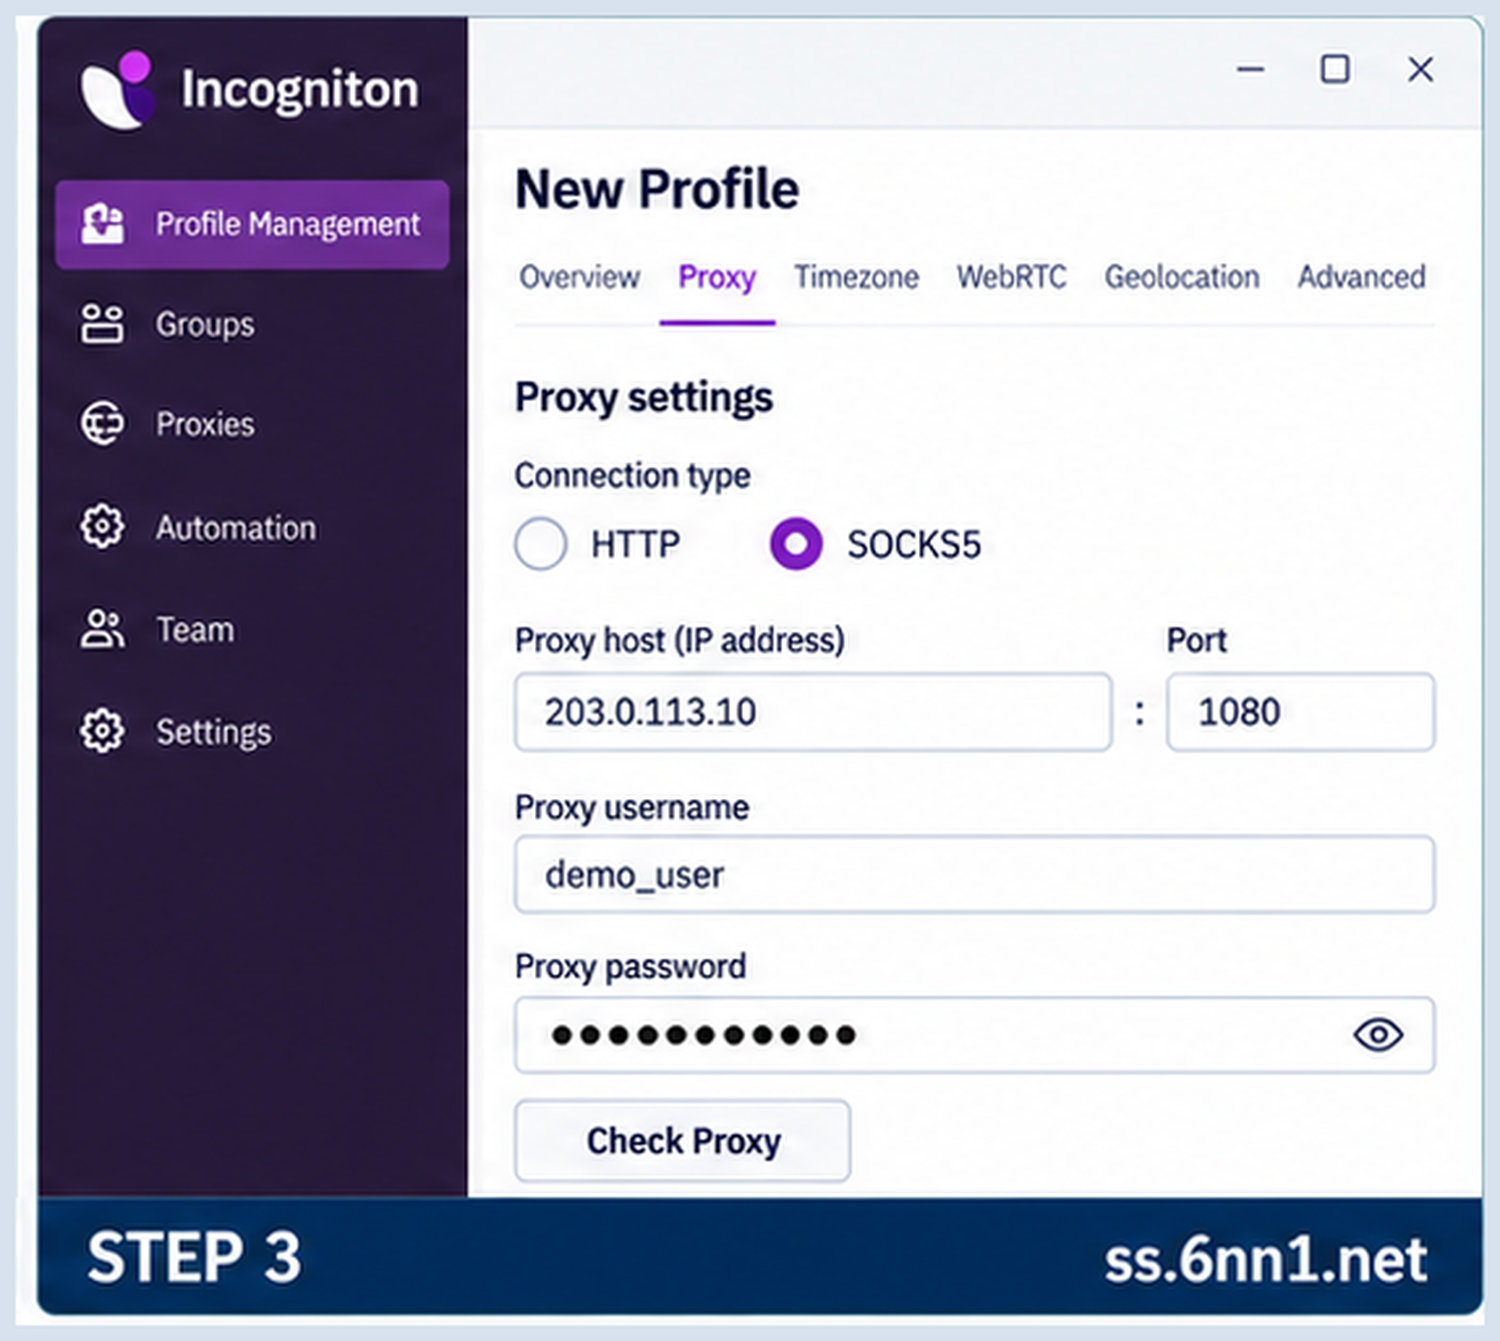The image size is (1500, 1341).
Task: Switch to the Advanced tab
Action: tap(1361, 277)
